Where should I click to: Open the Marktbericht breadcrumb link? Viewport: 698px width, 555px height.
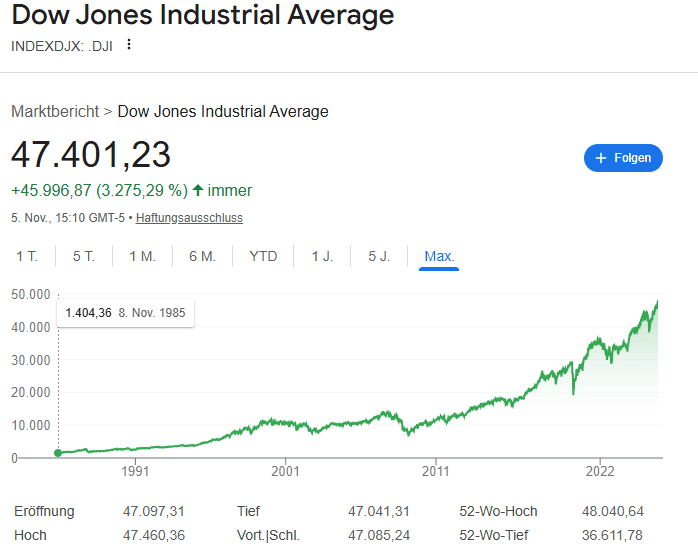pos(54,111)
